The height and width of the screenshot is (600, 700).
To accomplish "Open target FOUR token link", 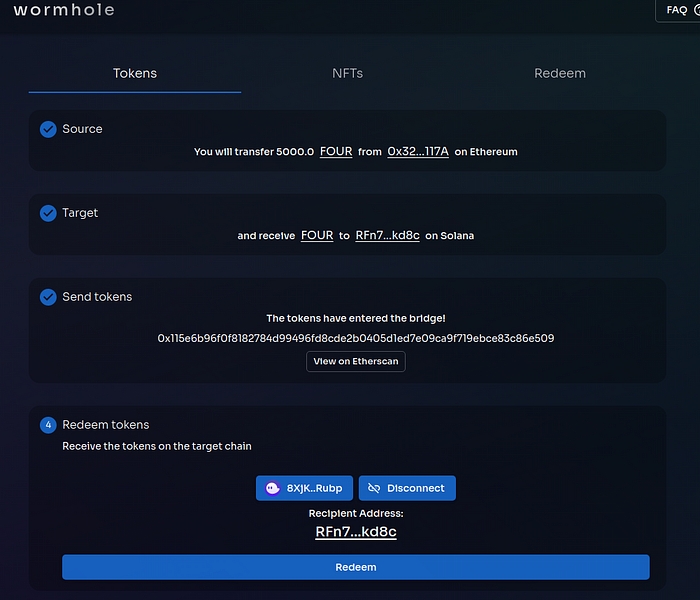I will [317, 236].
